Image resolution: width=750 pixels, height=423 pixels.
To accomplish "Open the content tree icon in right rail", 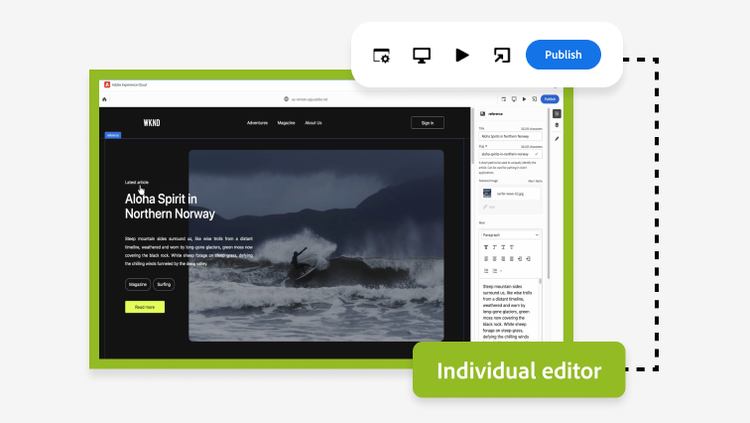I will click(557, 126).
